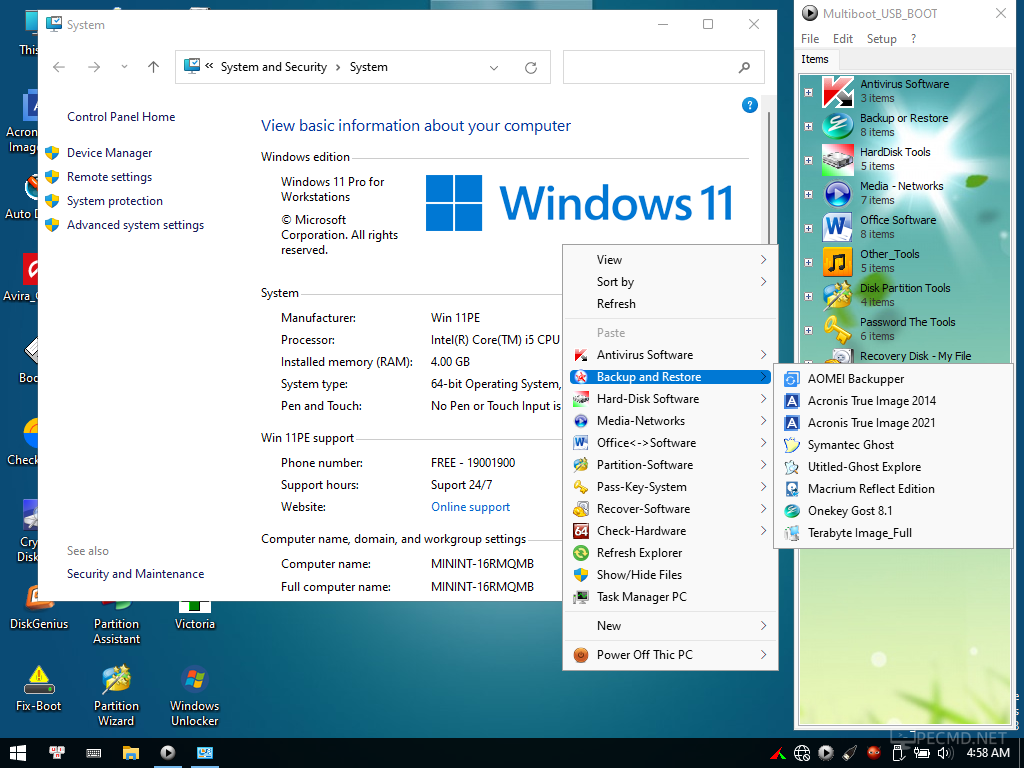Expand Other_Tools tree node plus
This screenshot has height=768, width=1024.
click(x=808, y=262)
